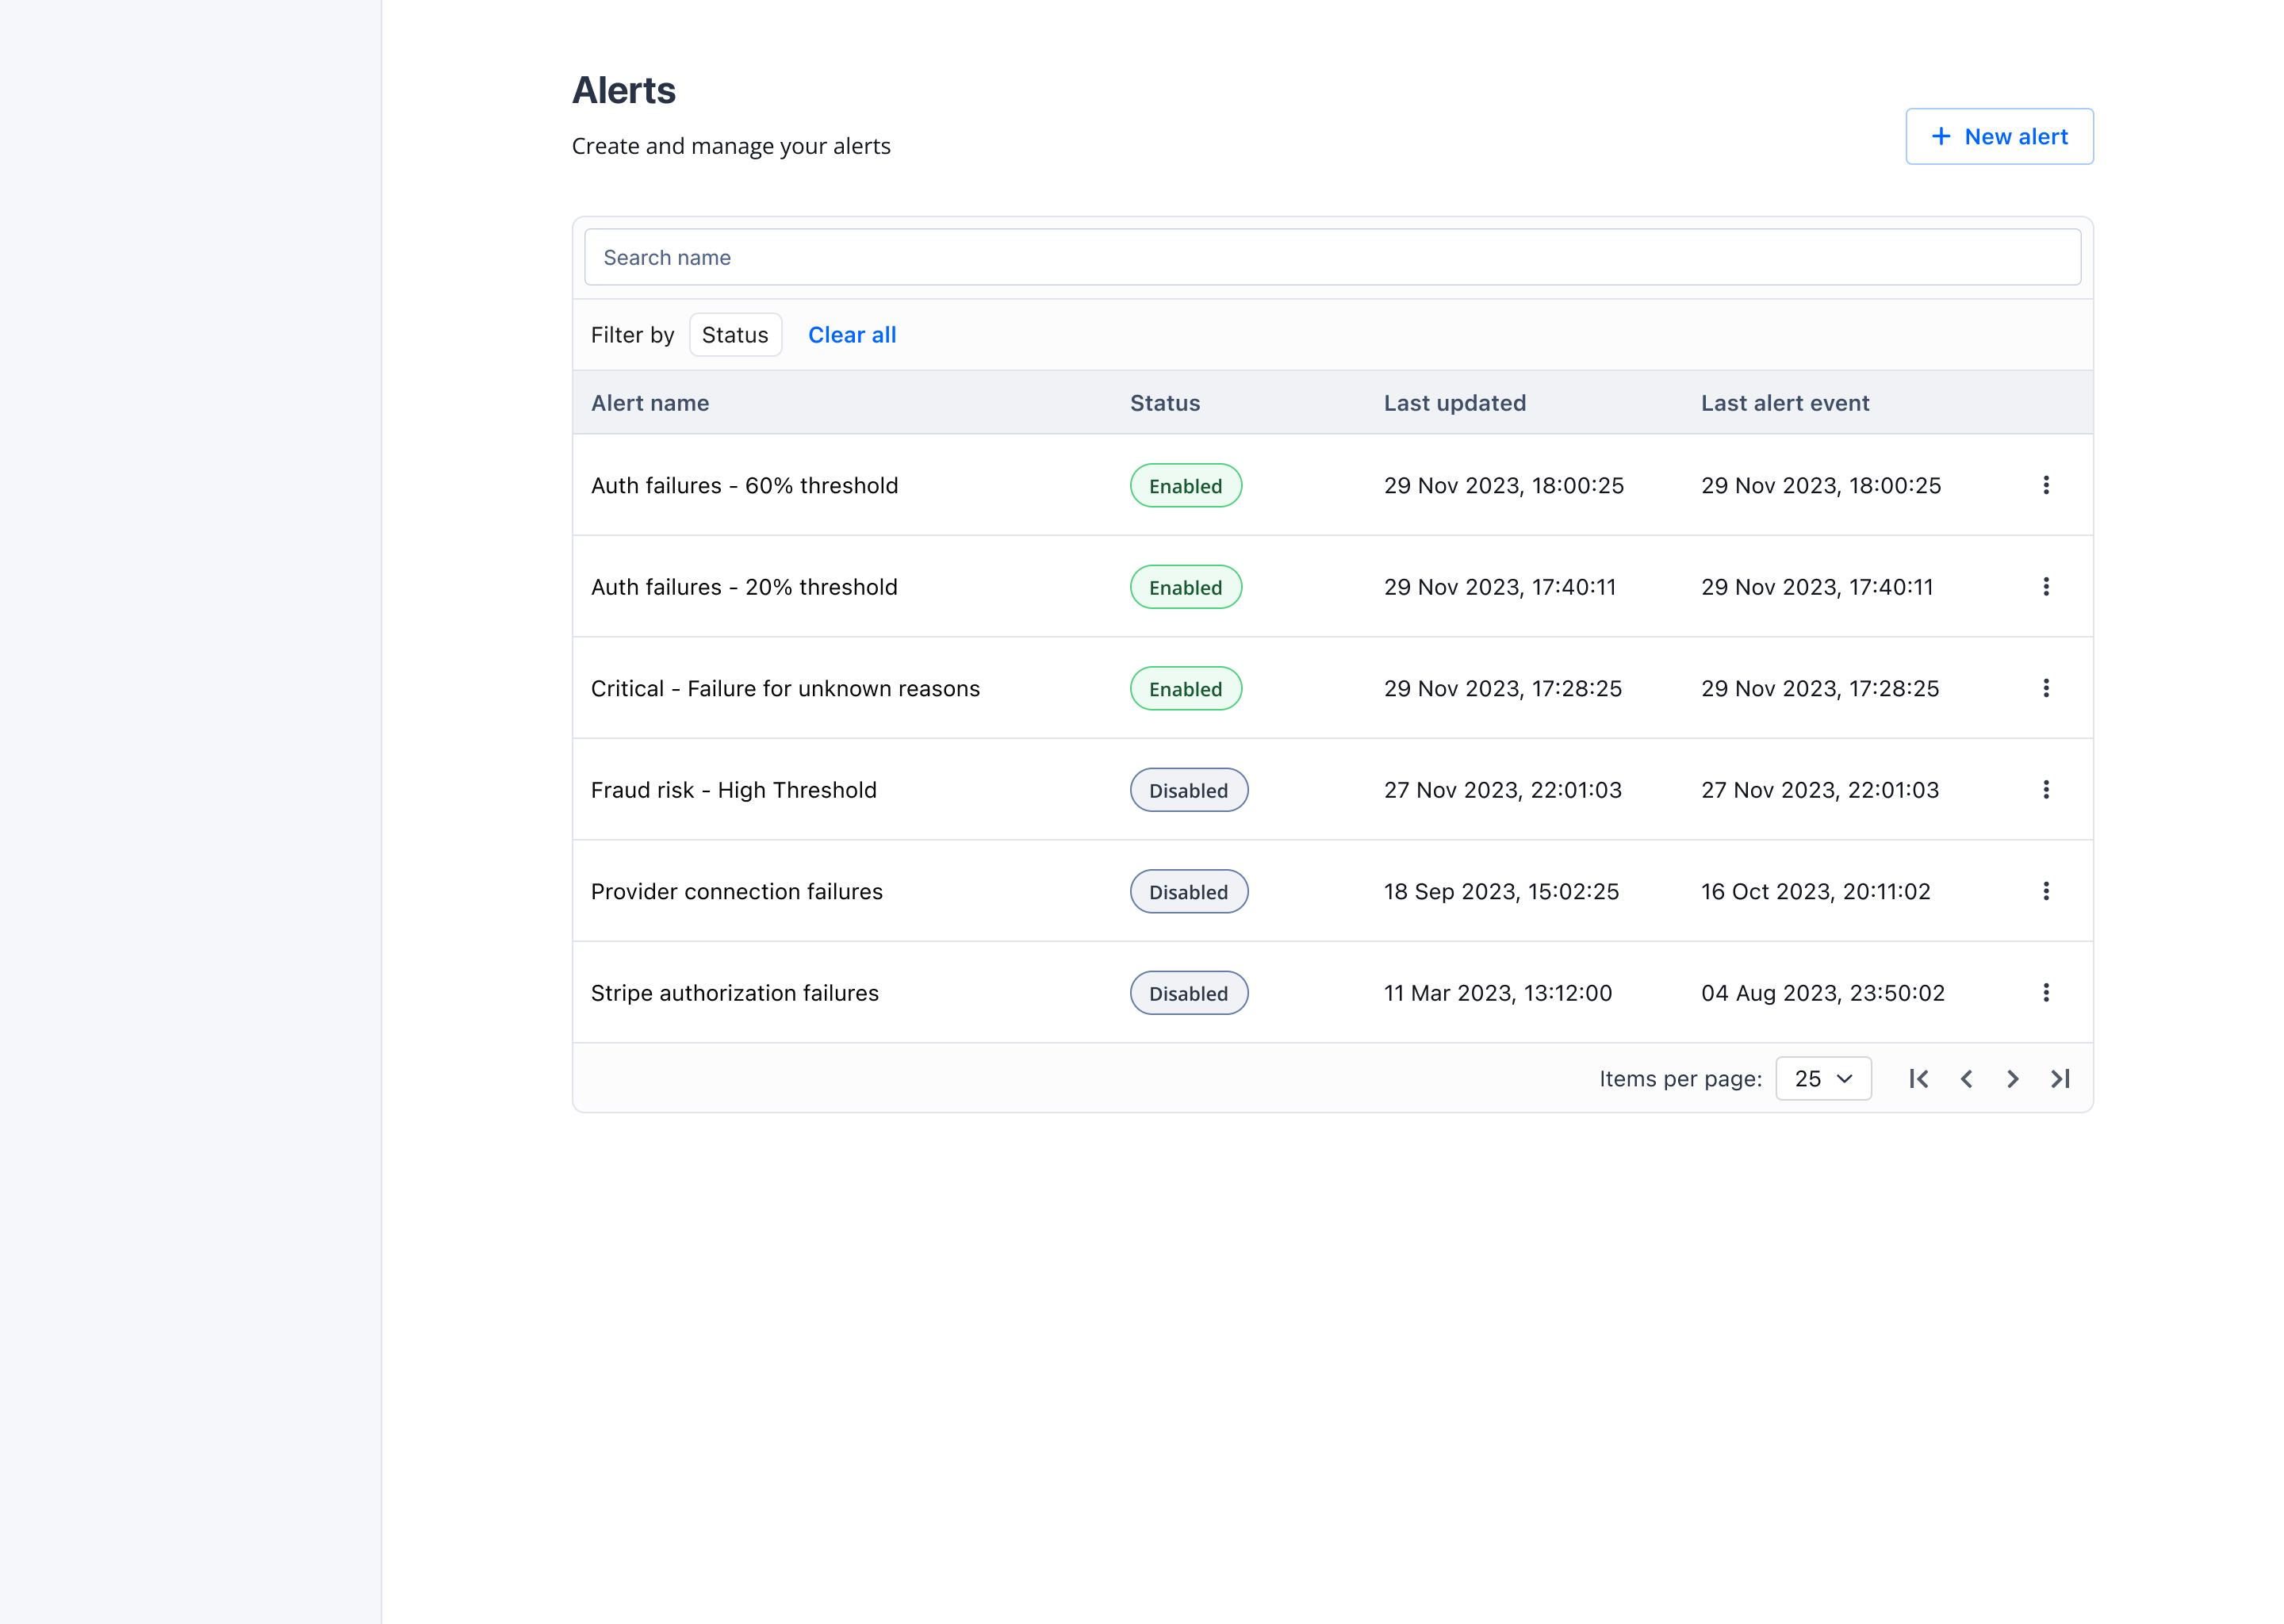Click the Alerts page heading

(x=624, y=91)
